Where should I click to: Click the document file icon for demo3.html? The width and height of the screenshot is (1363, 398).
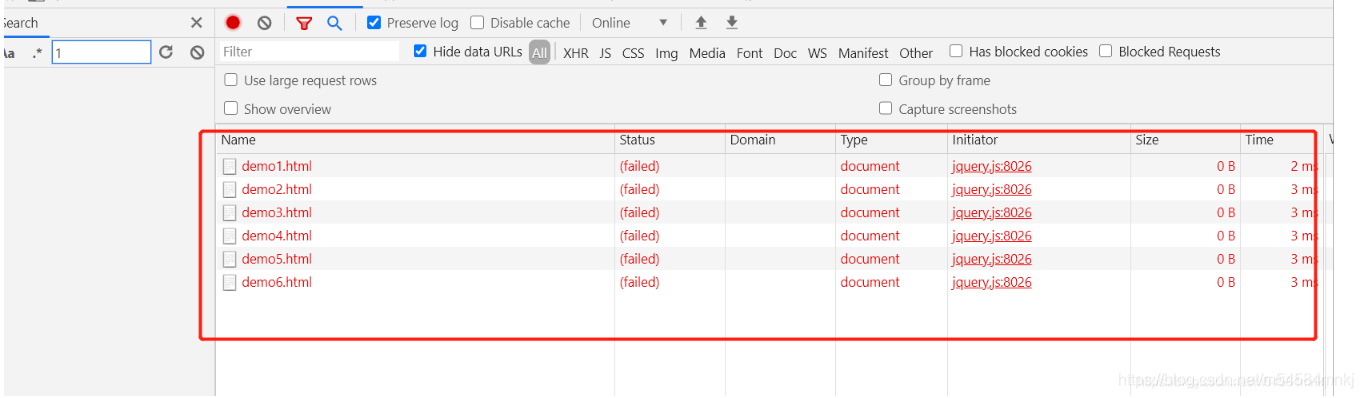(229, 212)
